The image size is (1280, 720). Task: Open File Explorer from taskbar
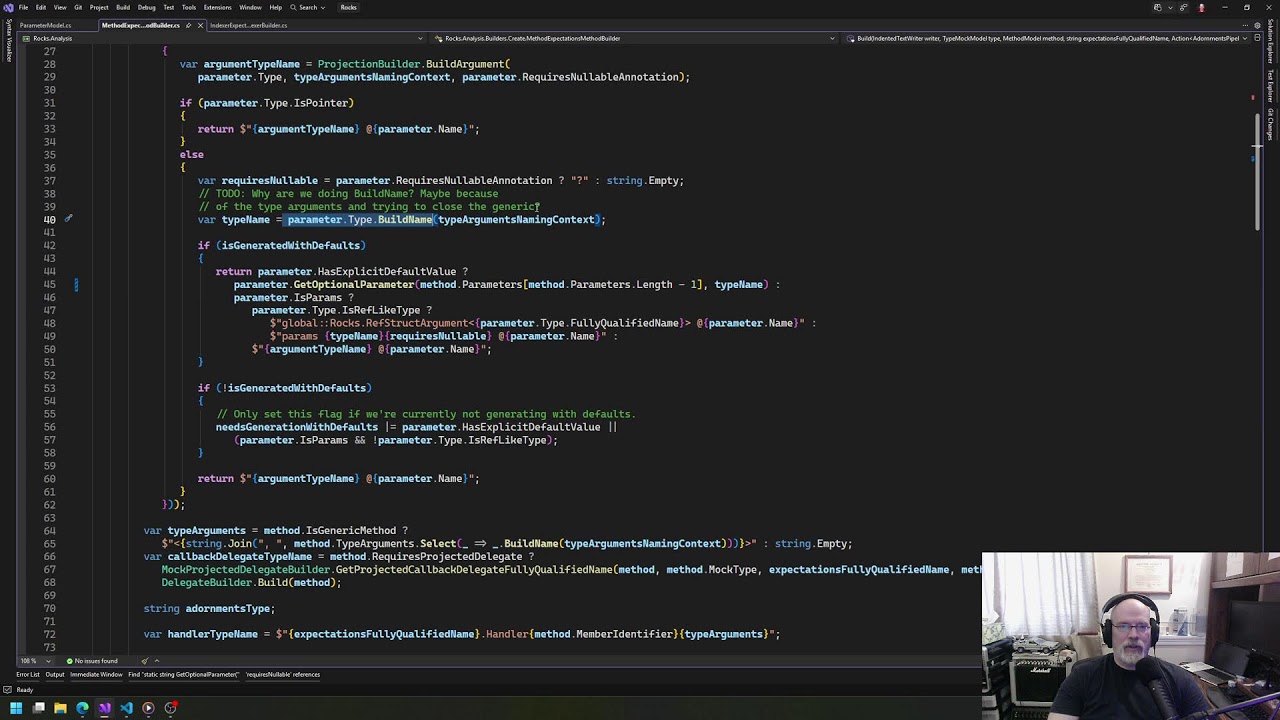click(60, 708)
